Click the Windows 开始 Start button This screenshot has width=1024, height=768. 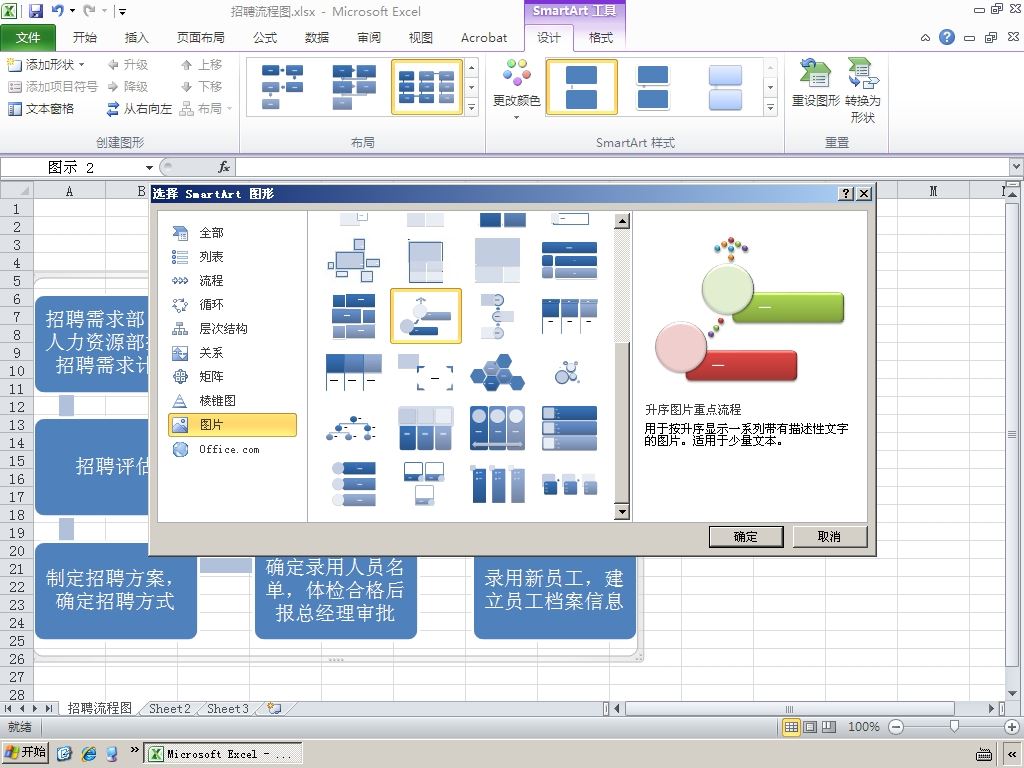(25, 752)
